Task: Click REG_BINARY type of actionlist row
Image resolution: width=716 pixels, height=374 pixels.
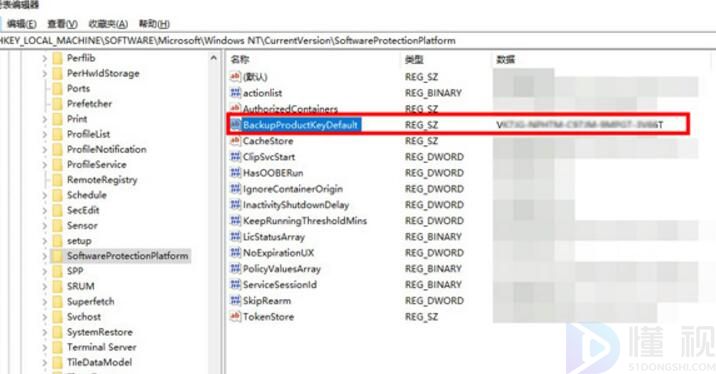Action: 433,93
